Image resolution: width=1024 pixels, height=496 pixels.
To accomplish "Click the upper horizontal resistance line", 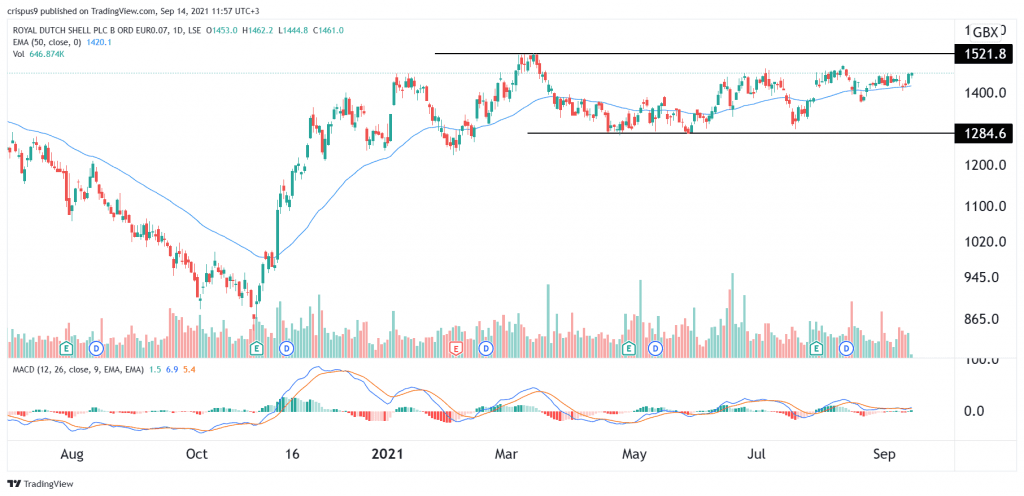I will (694, 54).
